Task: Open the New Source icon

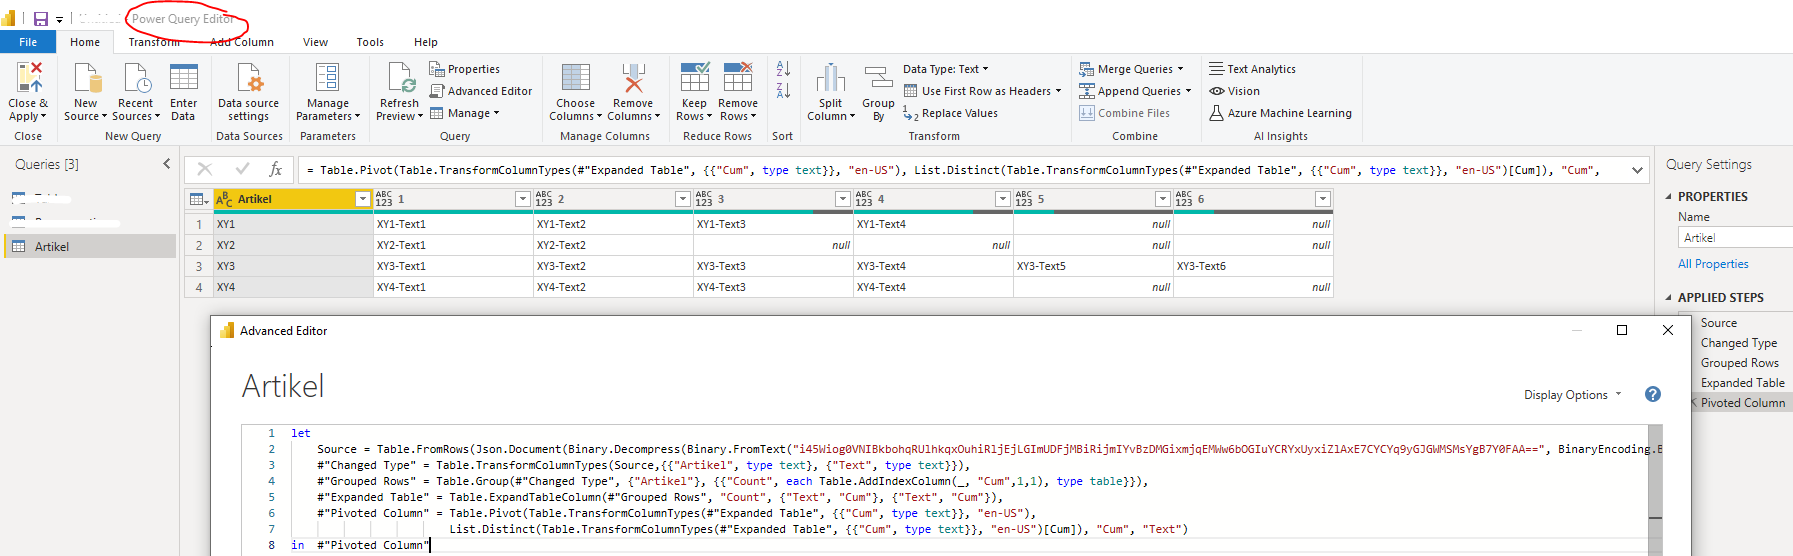Action: tap(87, 78)
